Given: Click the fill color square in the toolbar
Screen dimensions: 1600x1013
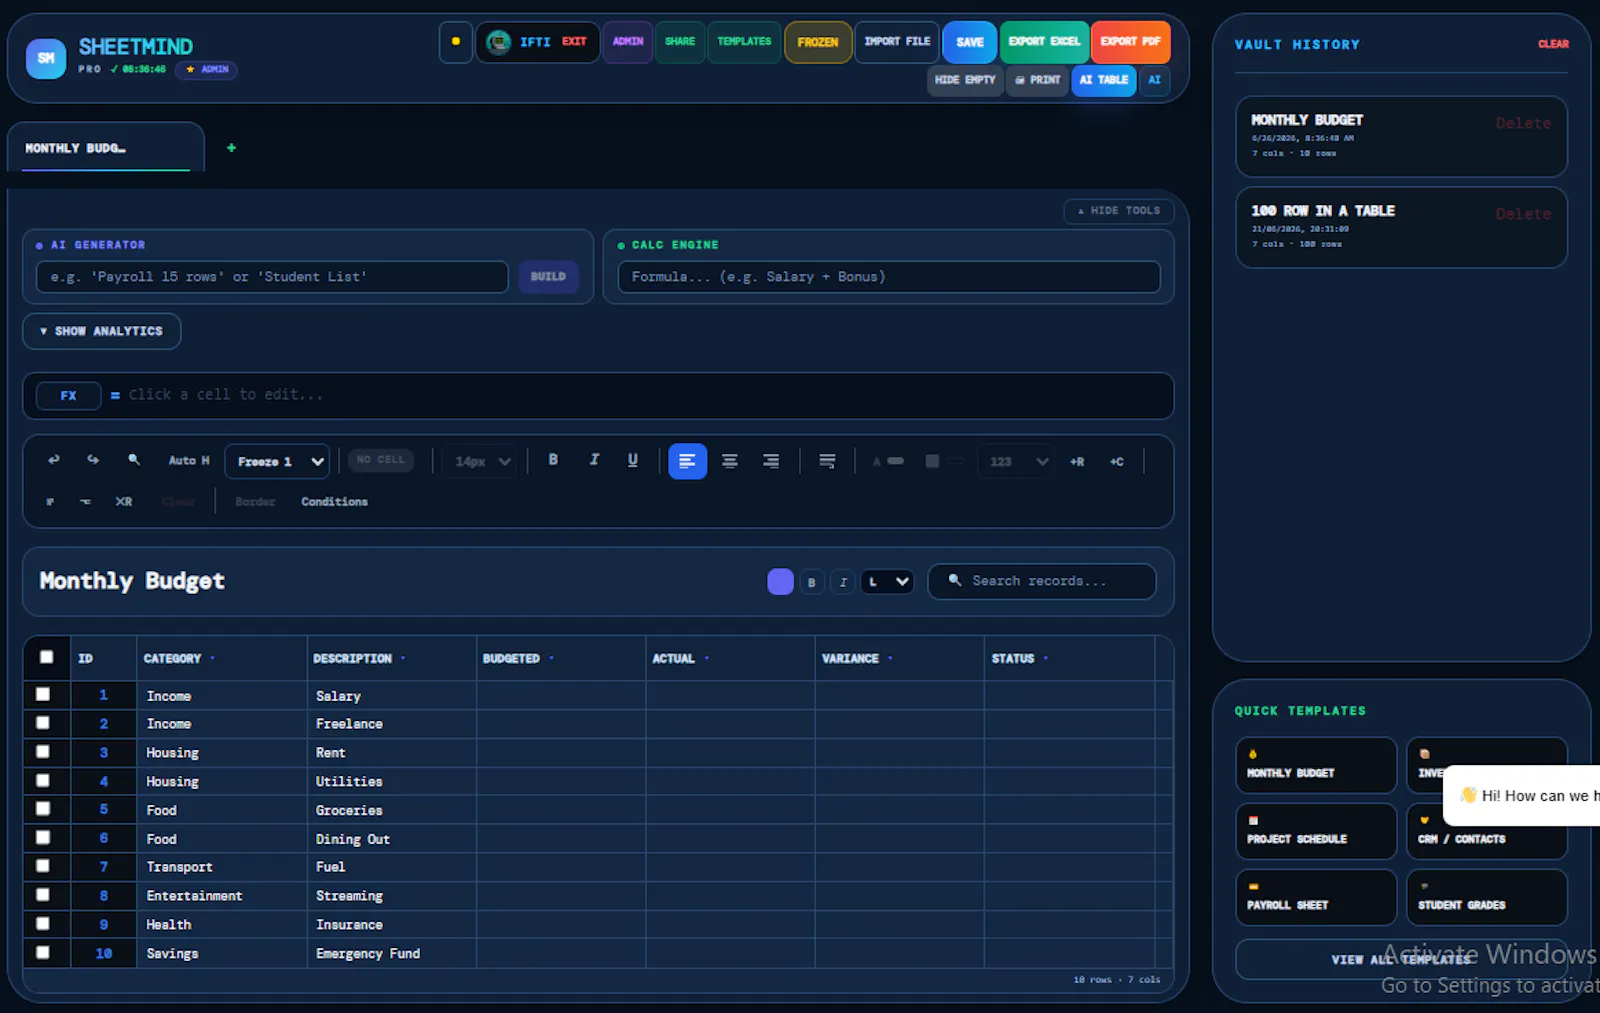Looking at the screenshot, I should pyautogui.click(x=932, y=462).
